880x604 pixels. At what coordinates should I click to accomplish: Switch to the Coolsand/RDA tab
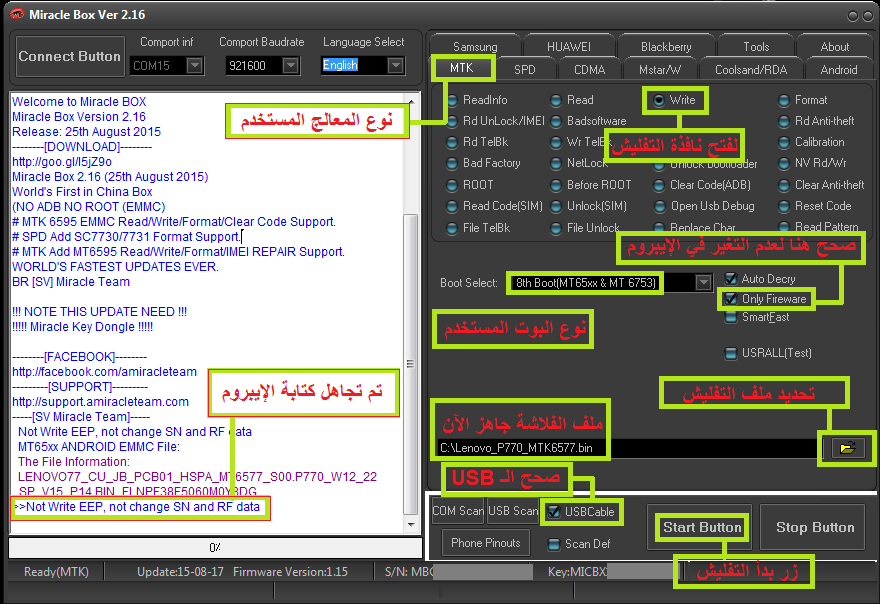[751, 70]
